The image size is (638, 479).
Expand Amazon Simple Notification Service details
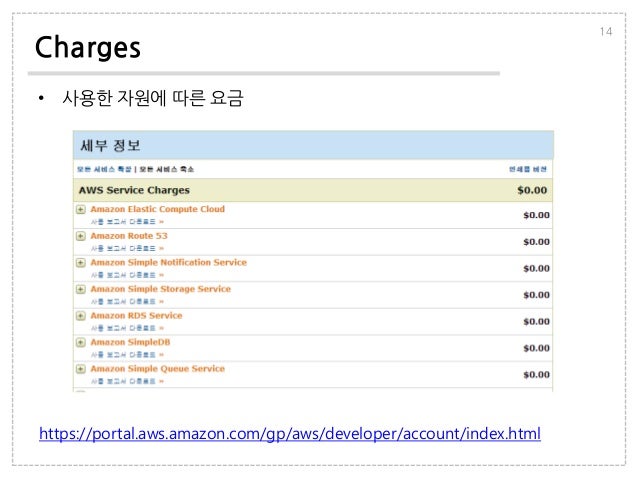81,262
